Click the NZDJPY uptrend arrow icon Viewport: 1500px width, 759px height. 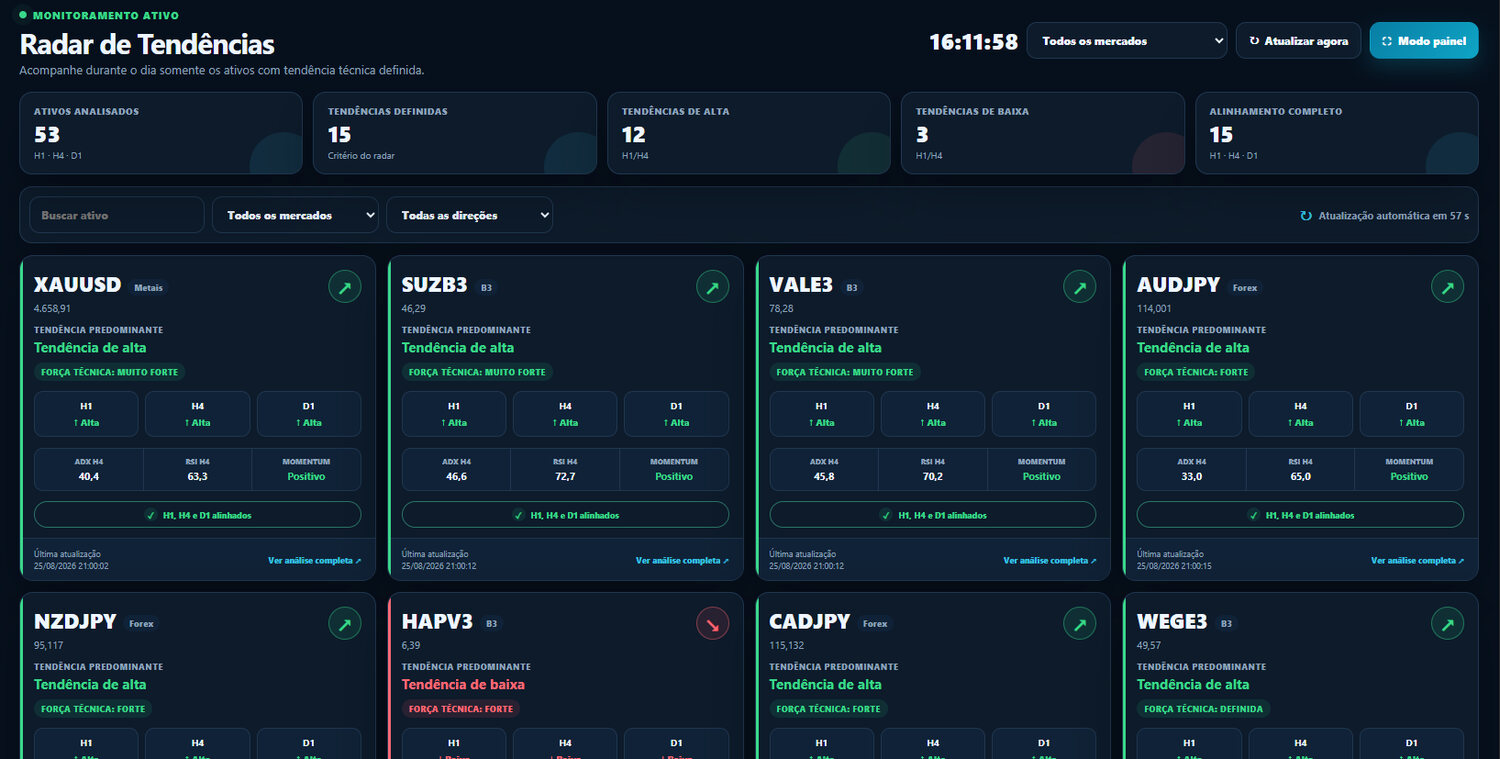pyautogui.click(x=345, y=624)
